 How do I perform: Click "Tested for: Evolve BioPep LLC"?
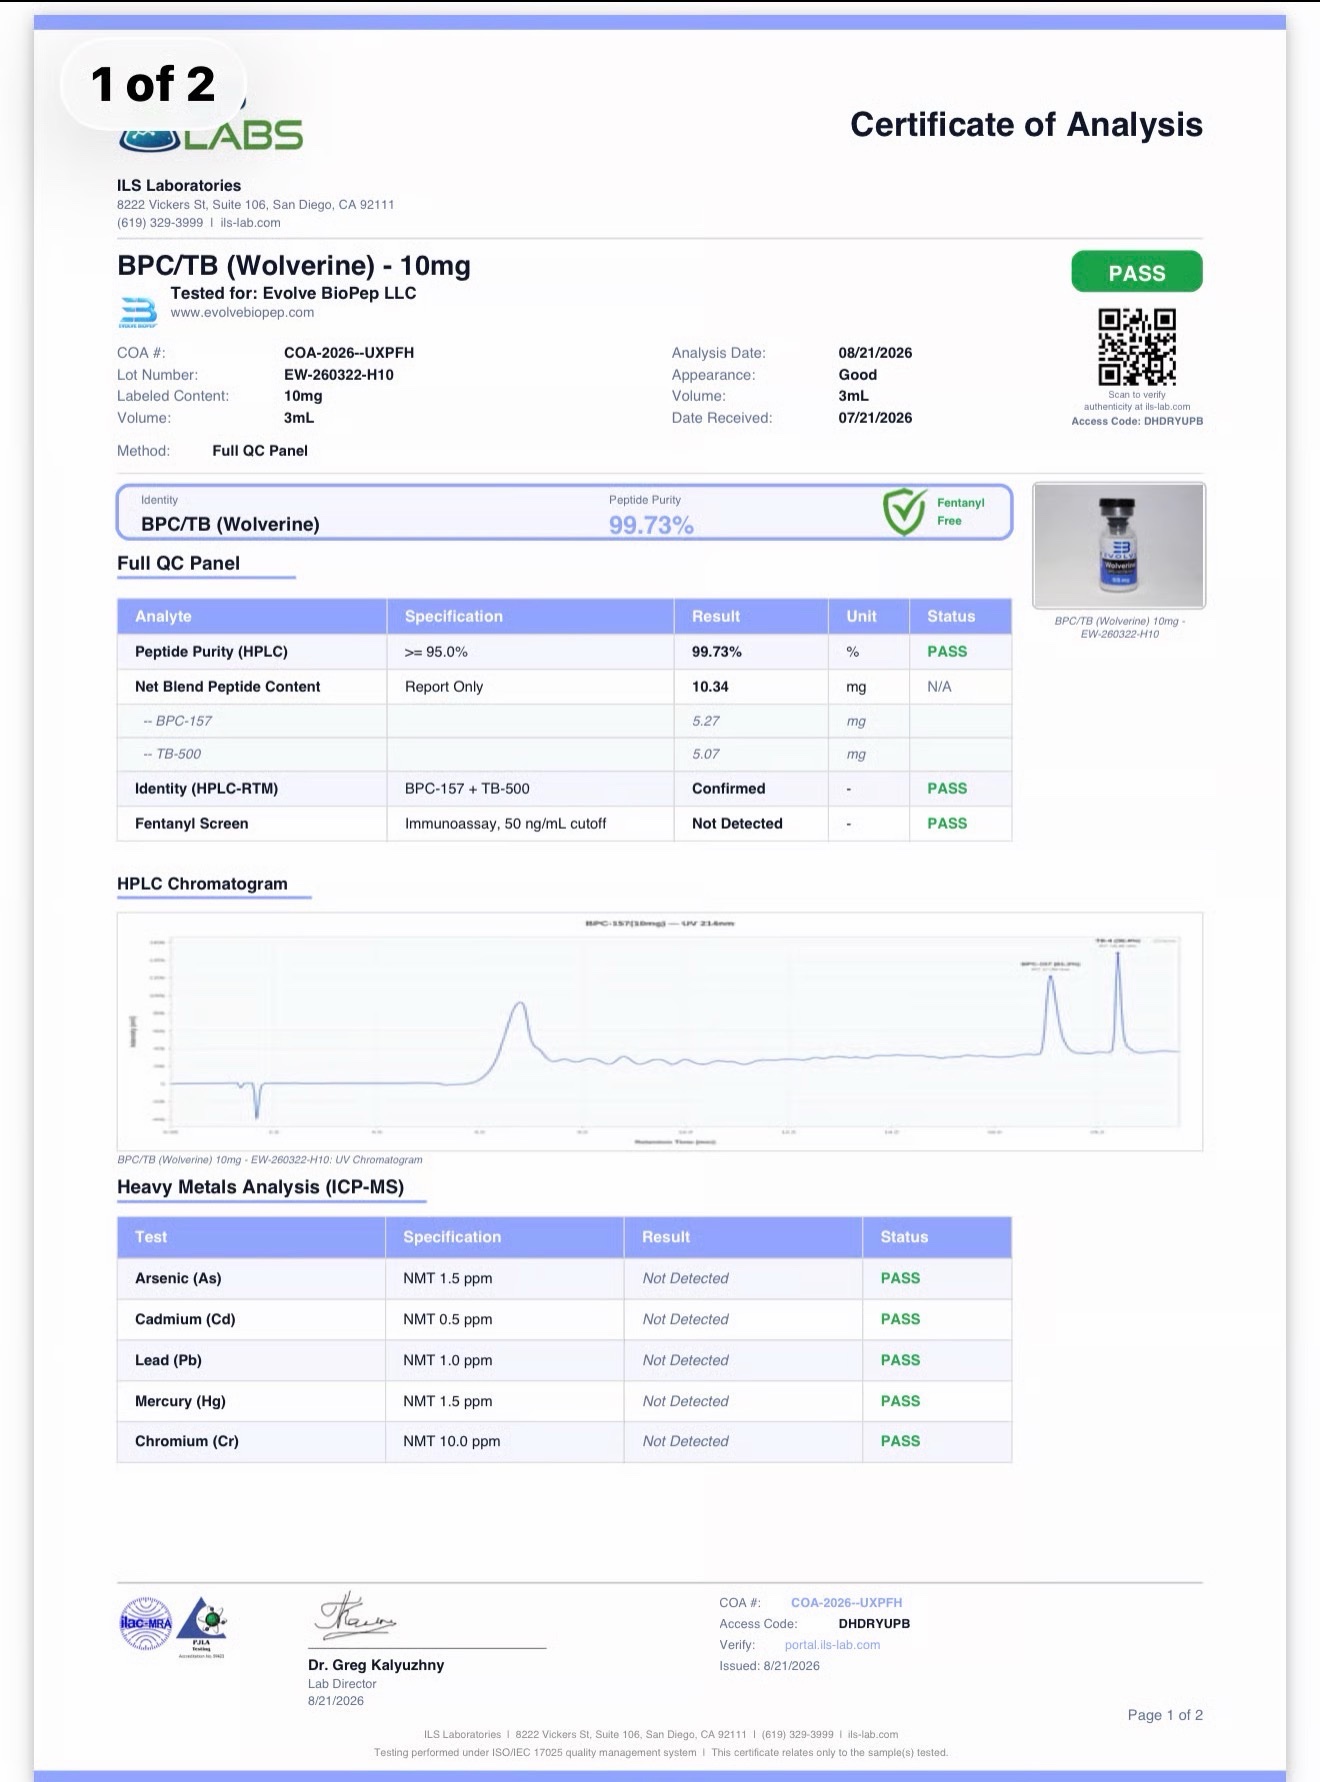293,293
